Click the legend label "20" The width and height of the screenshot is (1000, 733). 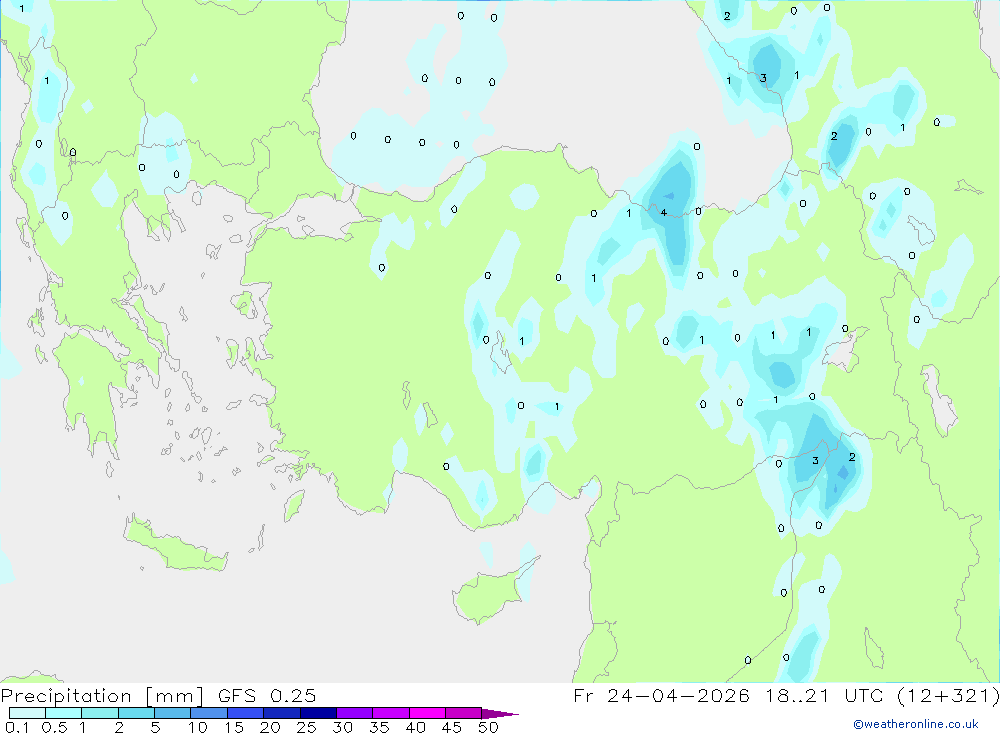click(270, 727)
